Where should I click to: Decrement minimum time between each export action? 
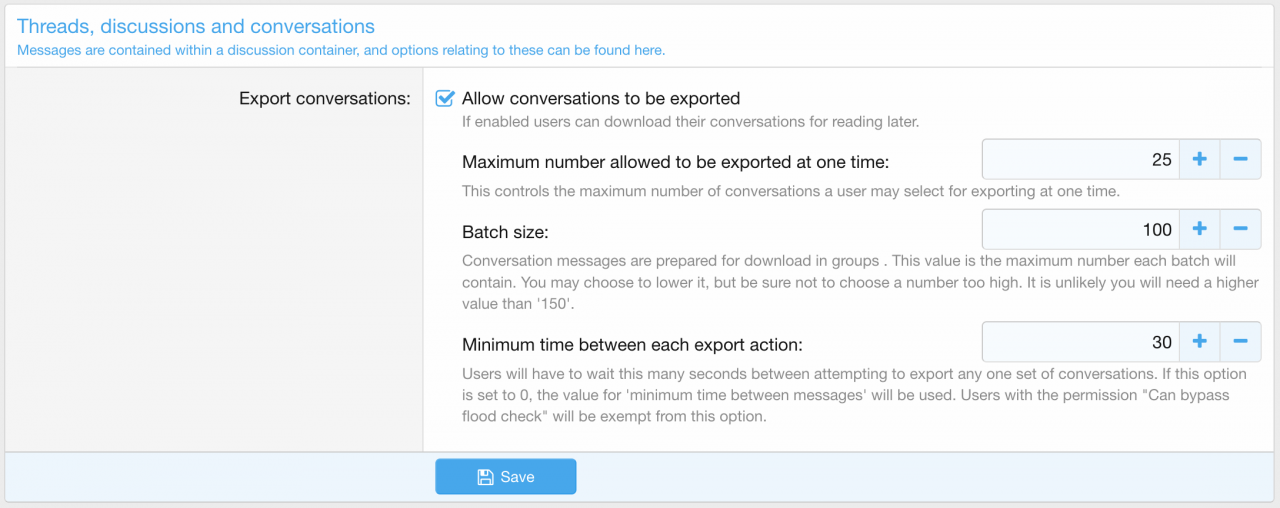coord(1240,342)
